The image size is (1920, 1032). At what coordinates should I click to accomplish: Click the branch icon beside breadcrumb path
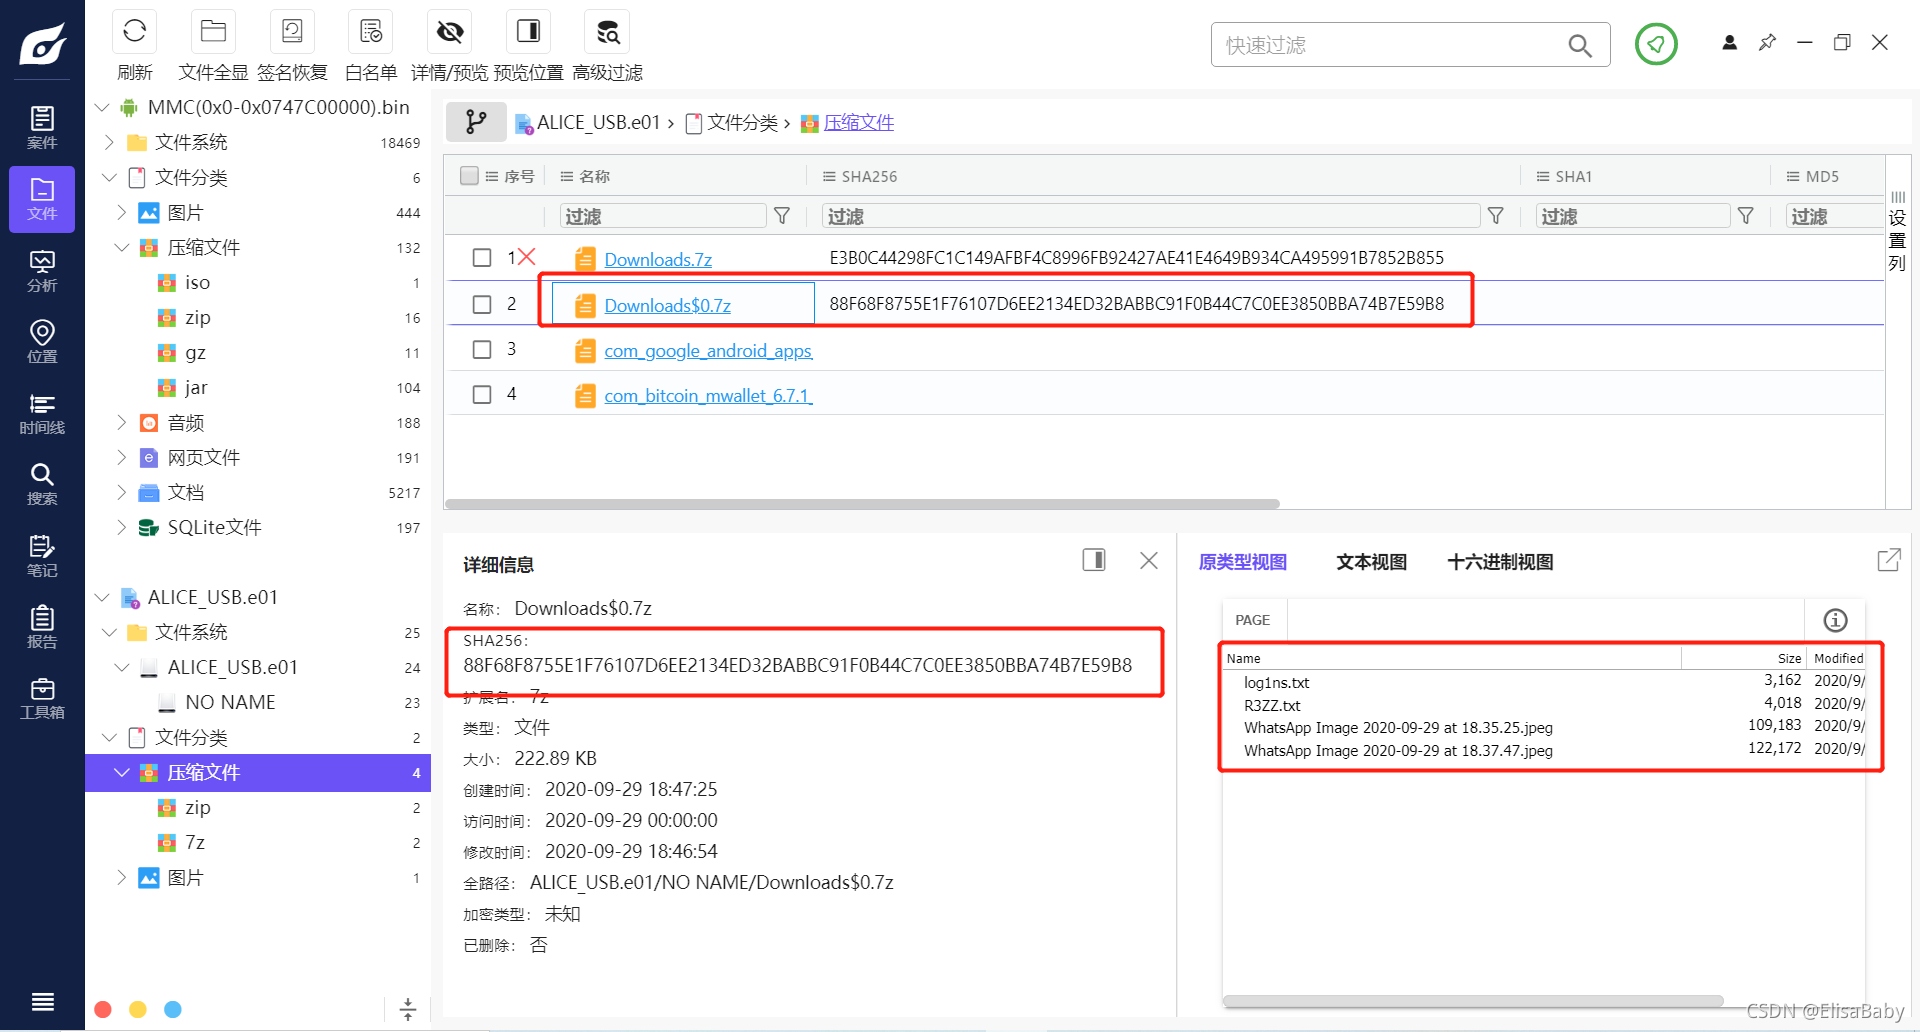(476, 122)
